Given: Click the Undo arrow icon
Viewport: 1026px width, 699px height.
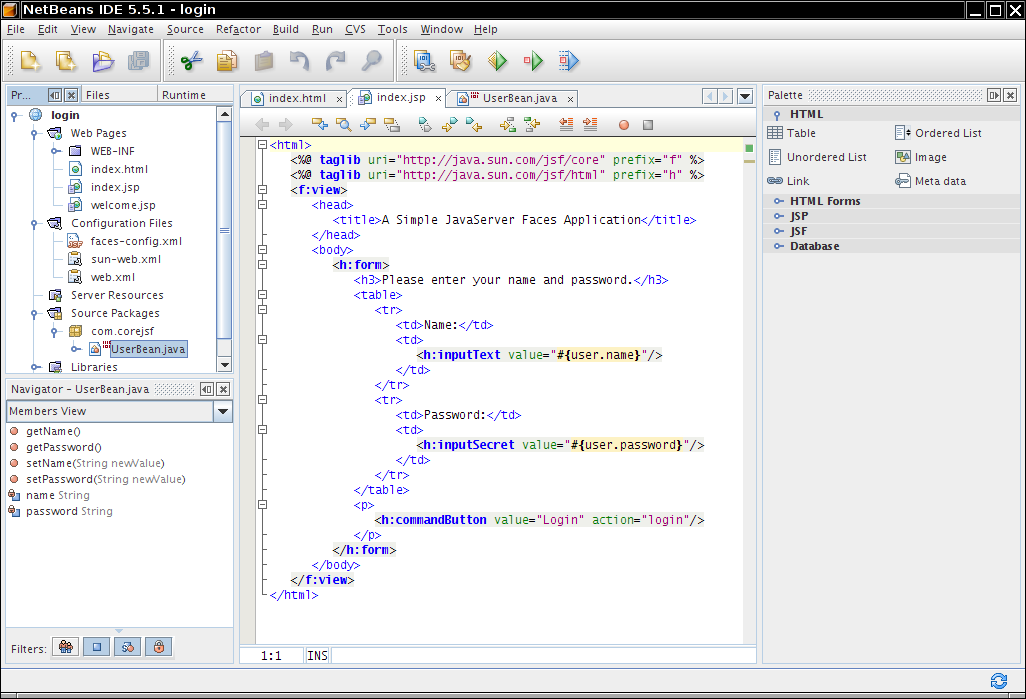Looking at the screenshot, I should pos(300,61).
